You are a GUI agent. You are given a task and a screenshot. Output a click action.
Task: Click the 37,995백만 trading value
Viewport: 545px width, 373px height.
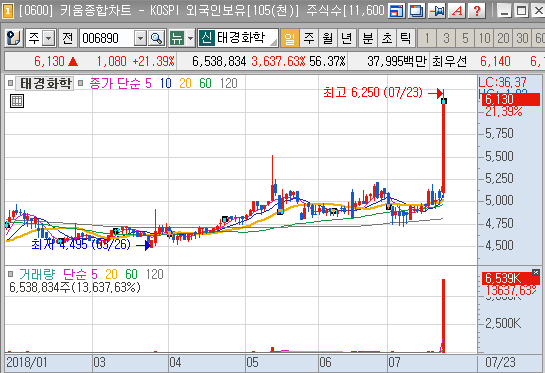(397, 62)
